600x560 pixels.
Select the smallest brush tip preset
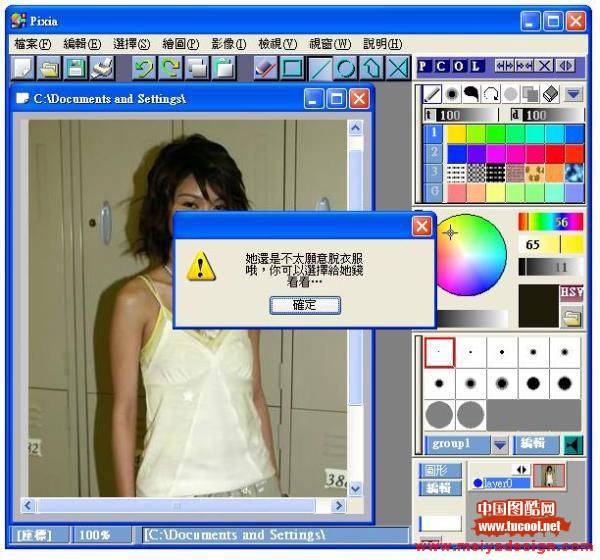coord(439,352)
